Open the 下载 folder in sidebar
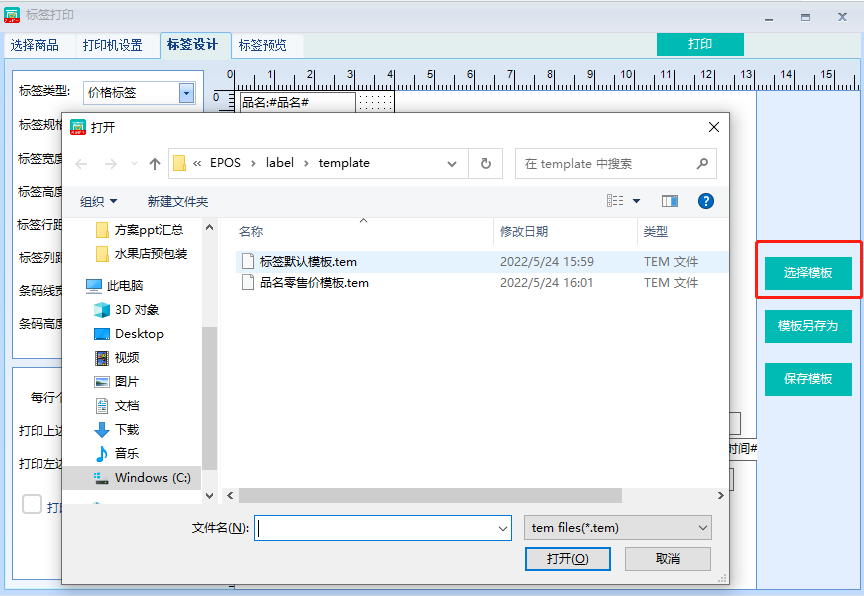 [127, 429]
